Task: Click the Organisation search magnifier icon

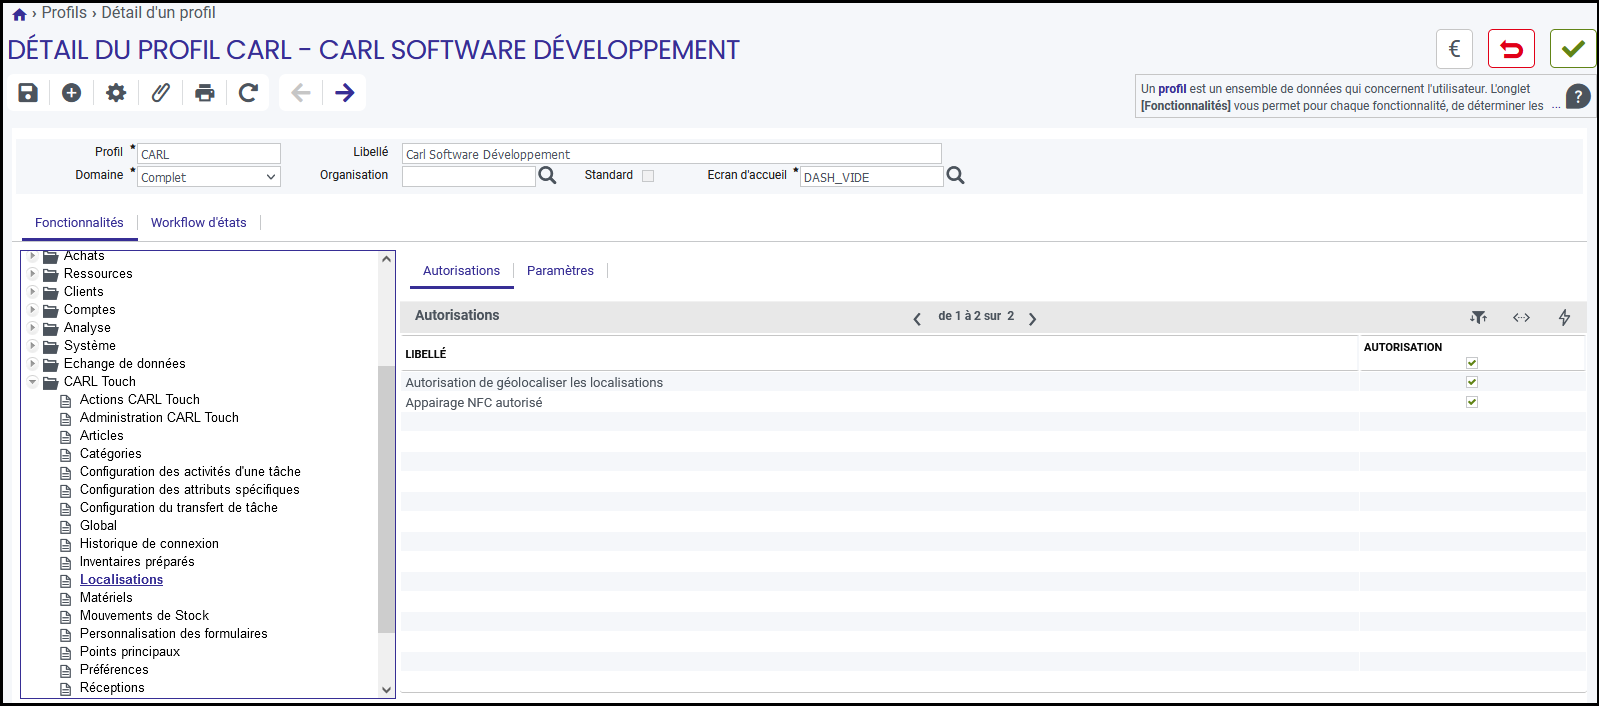Action: coord(547,176)
